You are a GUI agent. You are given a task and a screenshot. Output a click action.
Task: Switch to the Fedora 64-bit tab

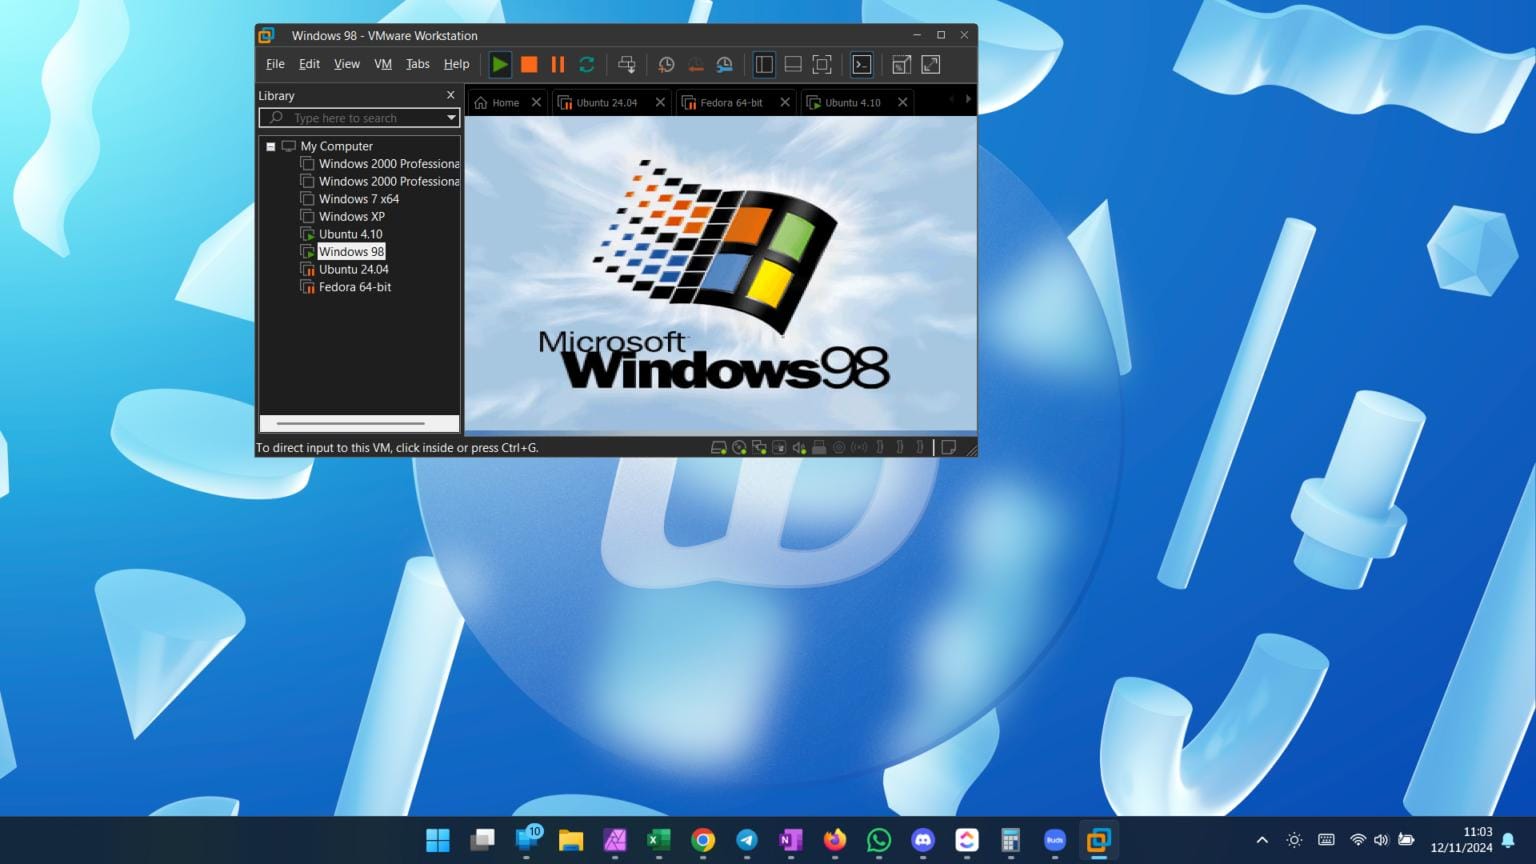coord(730,102)
